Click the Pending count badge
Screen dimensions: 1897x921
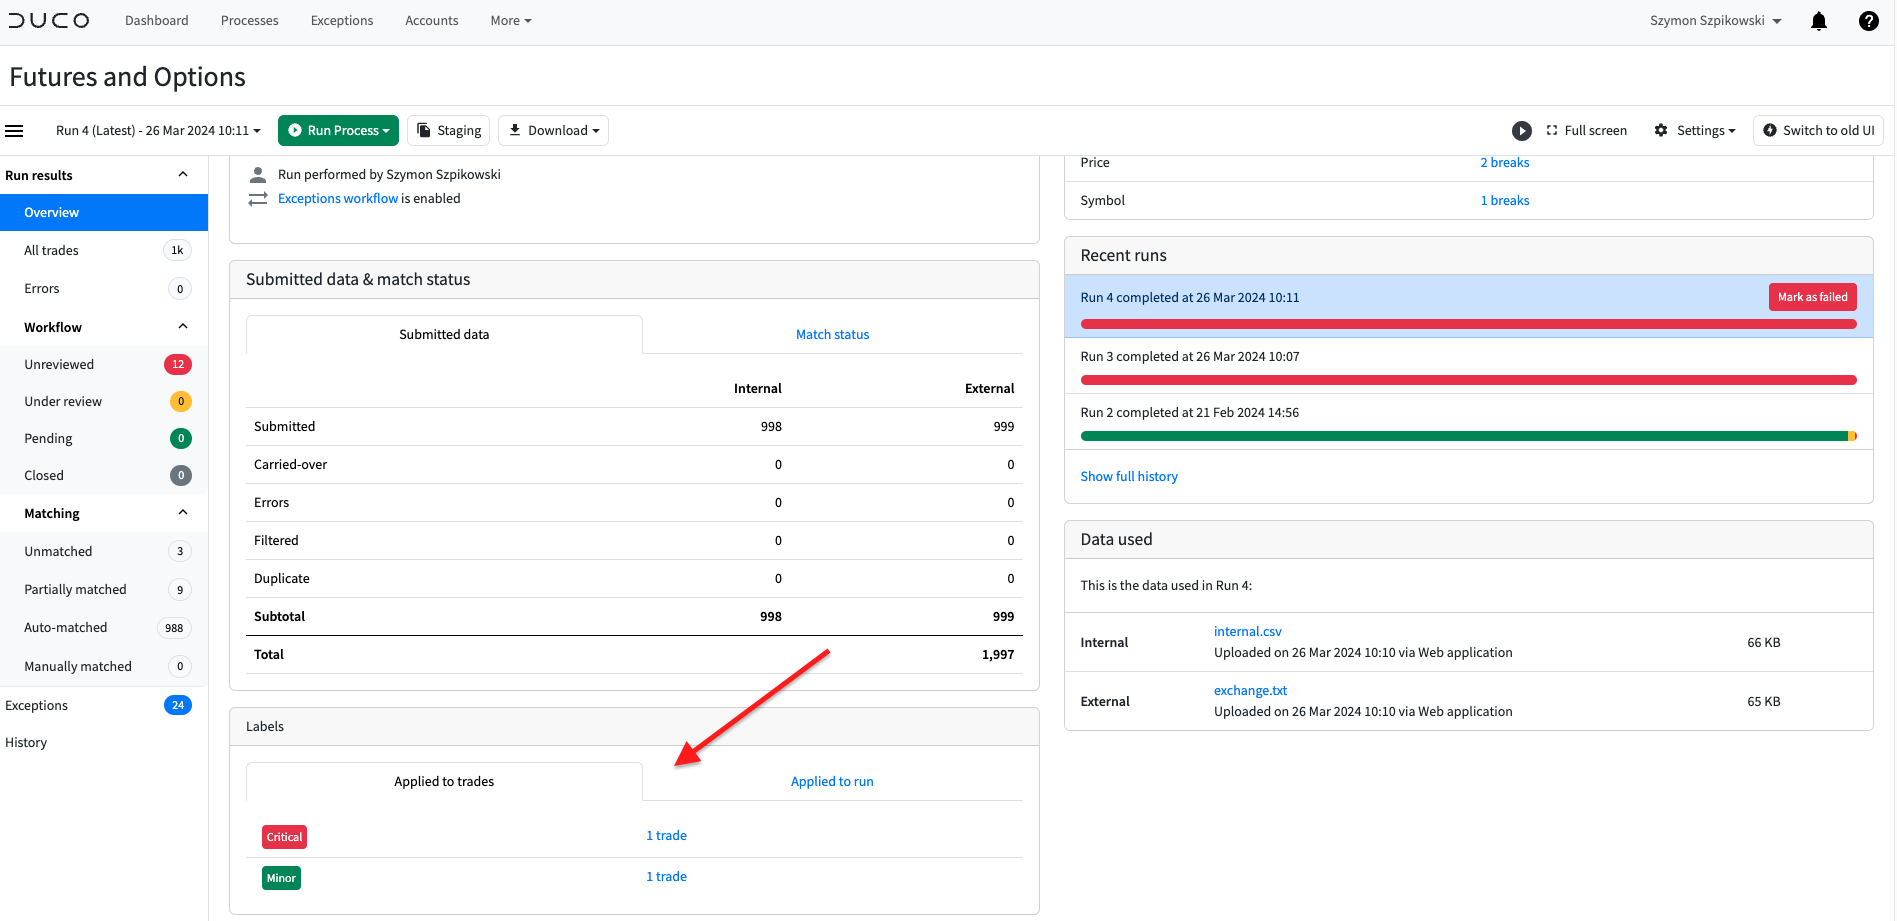(181, 438)
